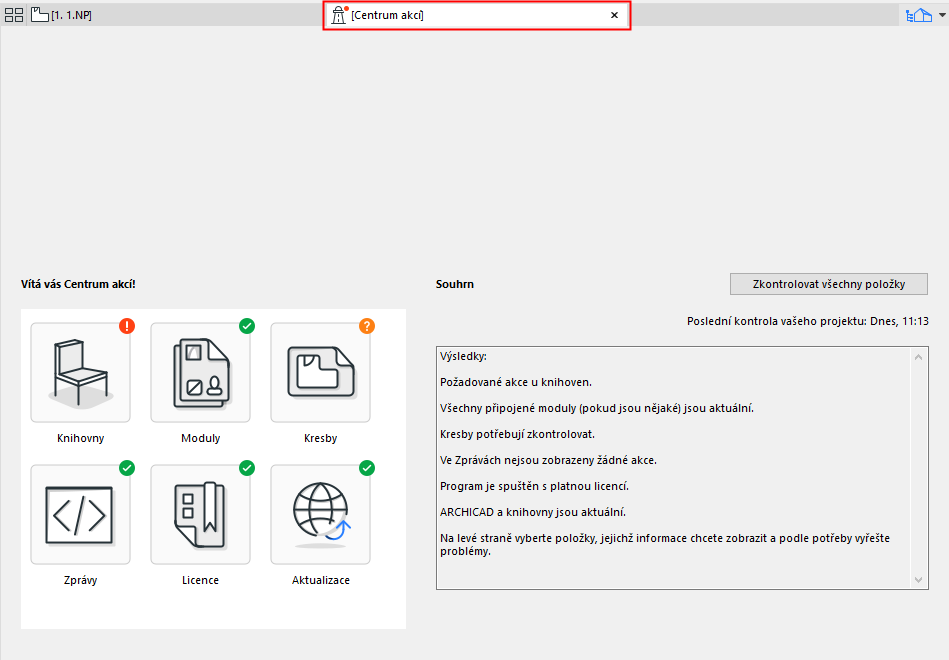Click 'Program je spuštěn s platnou licencí.' line
Viewport: 949px width, 660px height.
[534, 486]
